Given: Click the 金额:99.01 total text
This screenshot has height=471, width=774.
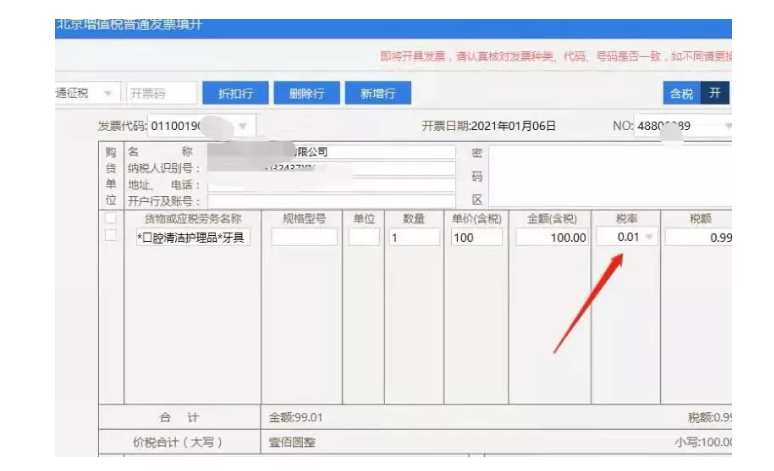Looking at the screenshot, I should tap(295, 418).
